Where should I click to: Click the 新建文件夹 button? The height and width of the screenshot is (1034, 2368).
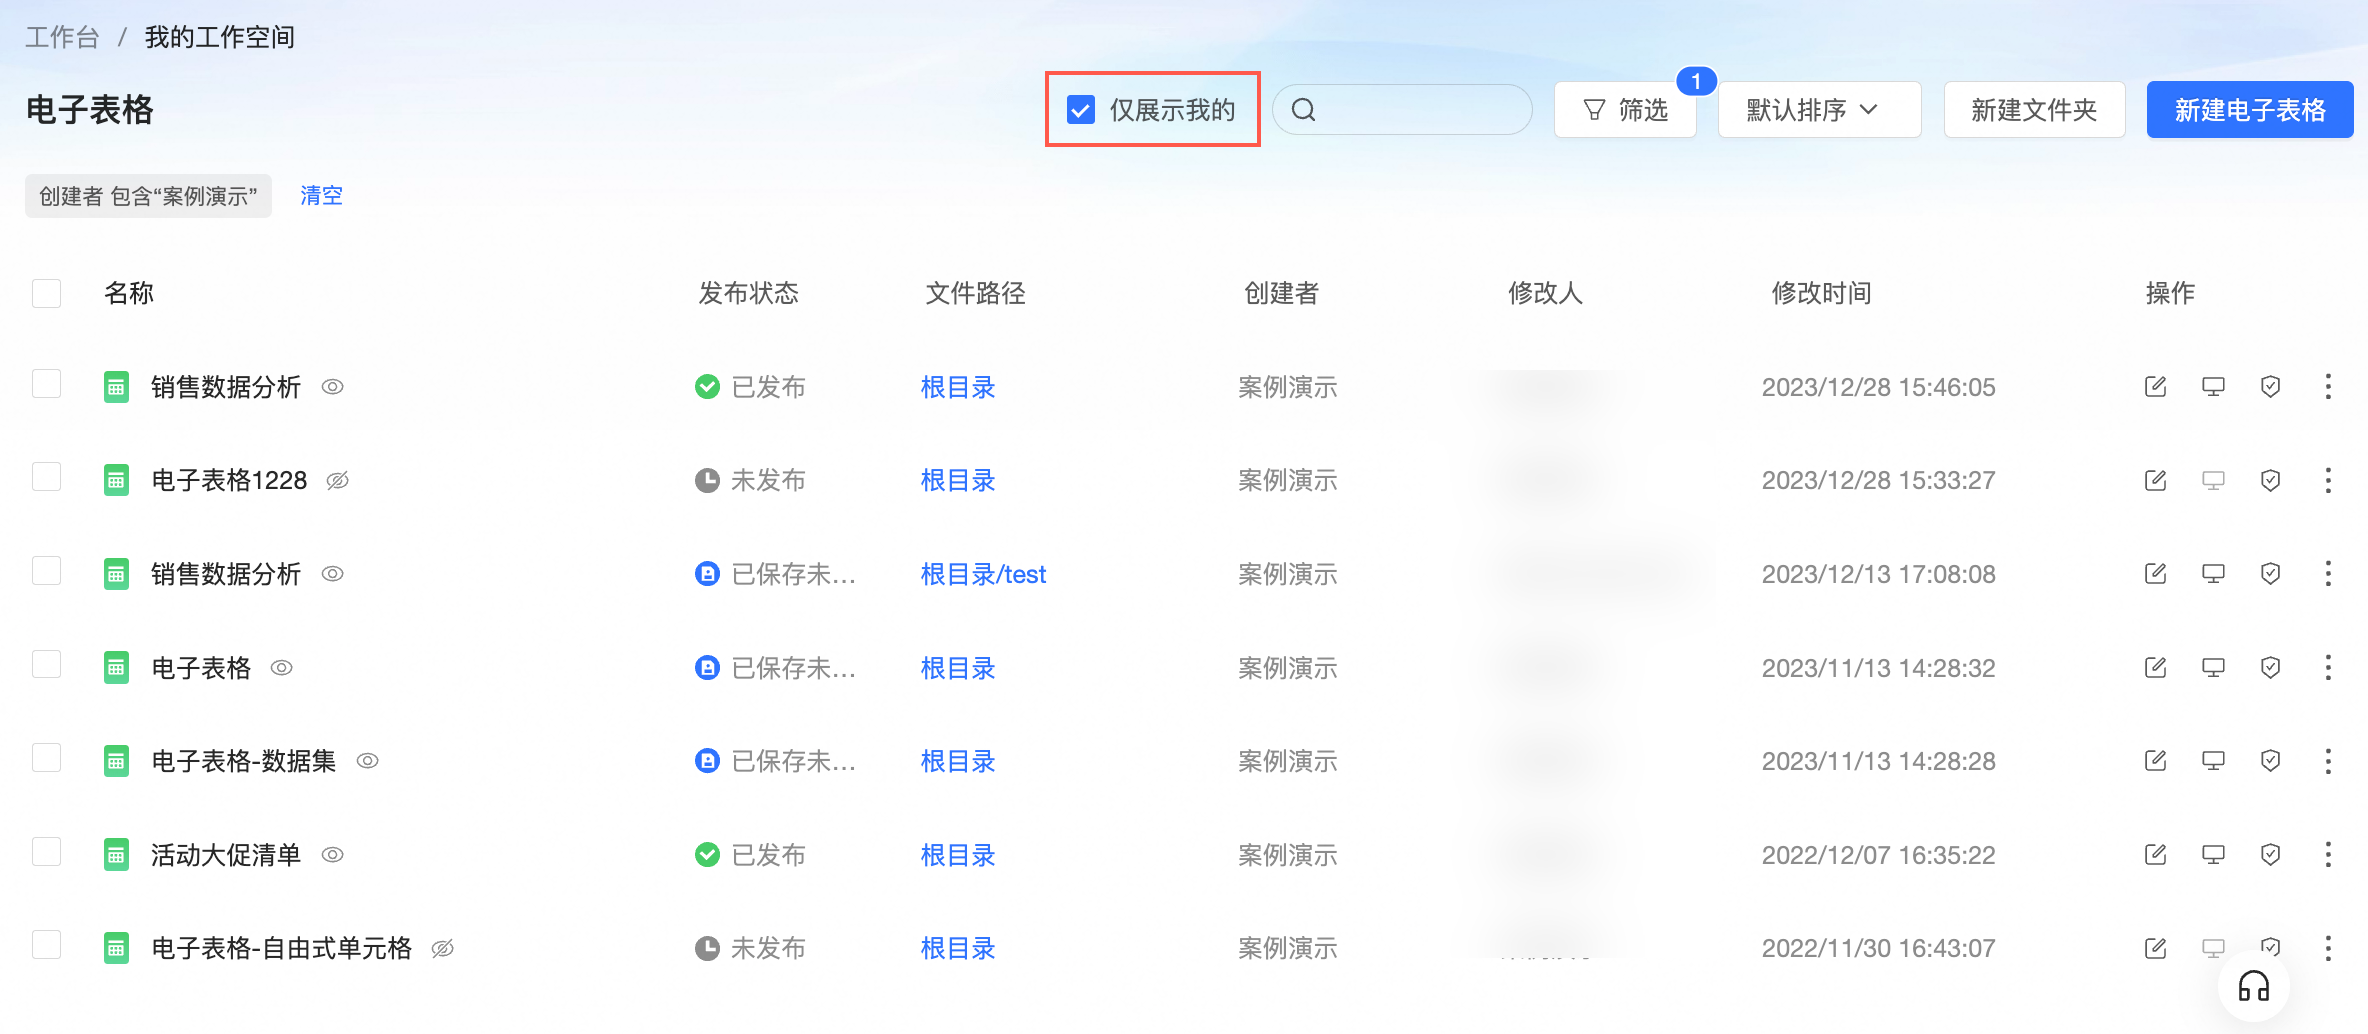[x=2034, y=110]
